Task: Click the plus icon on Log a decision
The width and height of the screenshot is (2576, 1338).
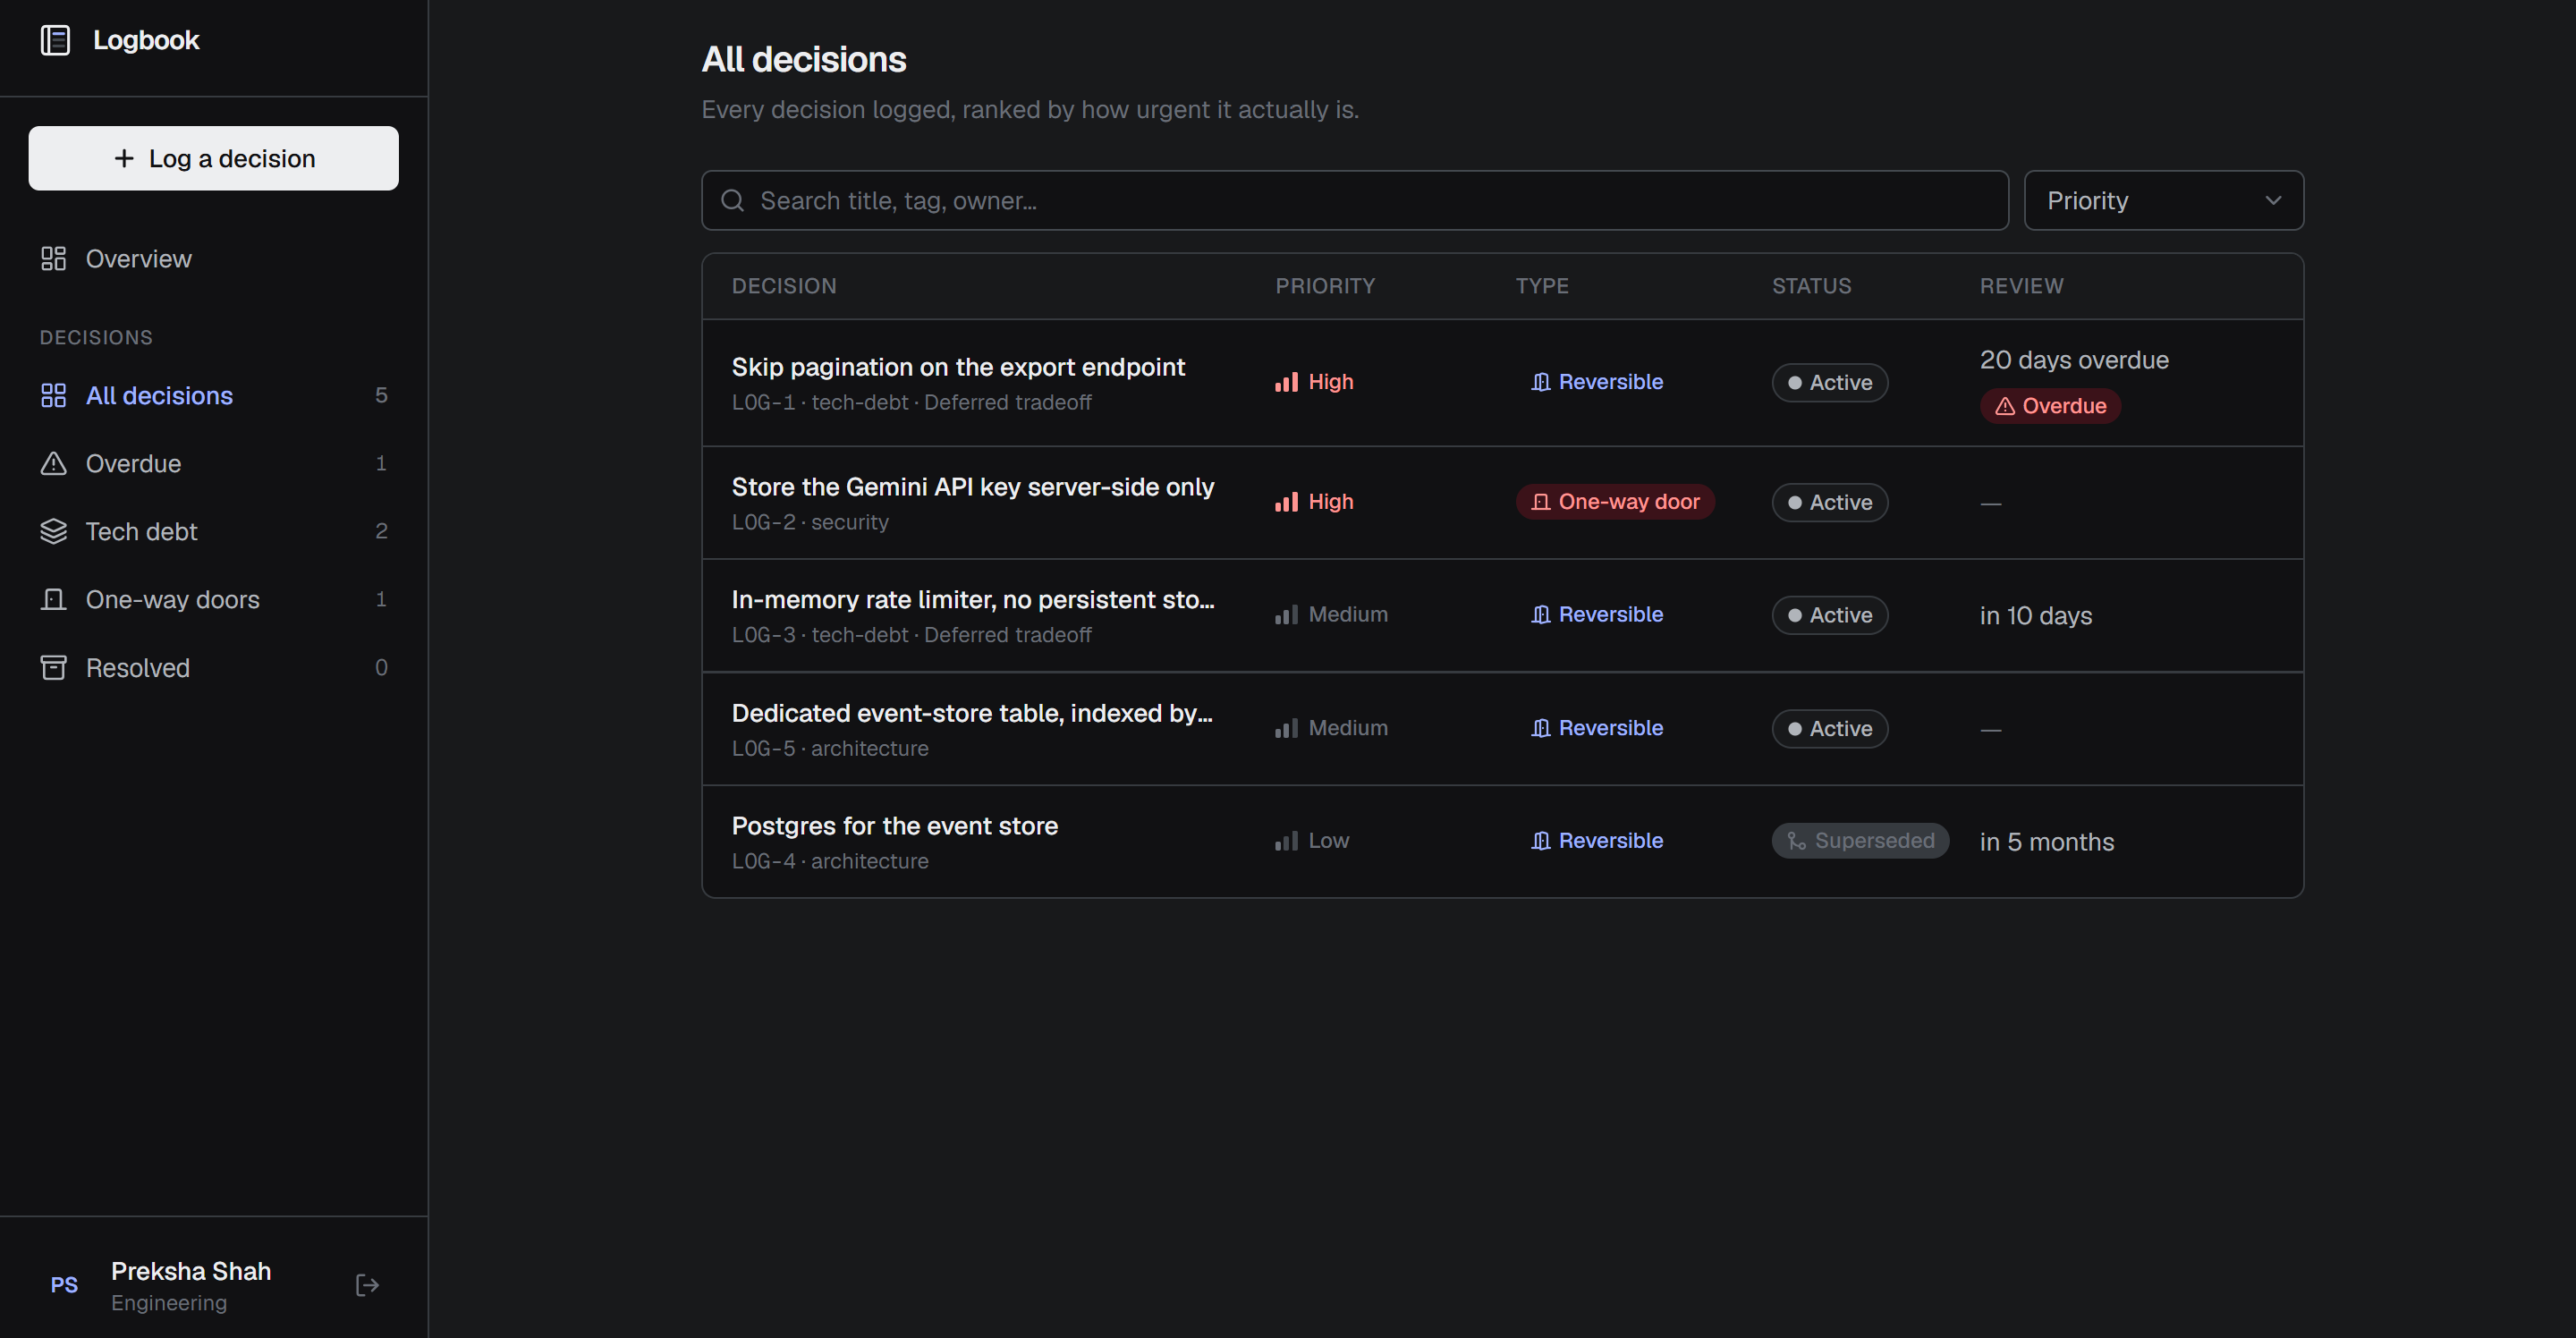Action: click(x=124, y=158)
